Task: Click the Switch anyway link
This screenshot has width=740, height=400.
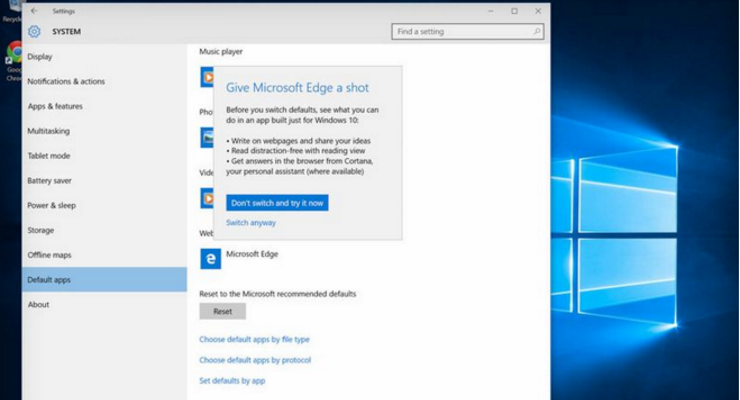Action: pos(251,223)
